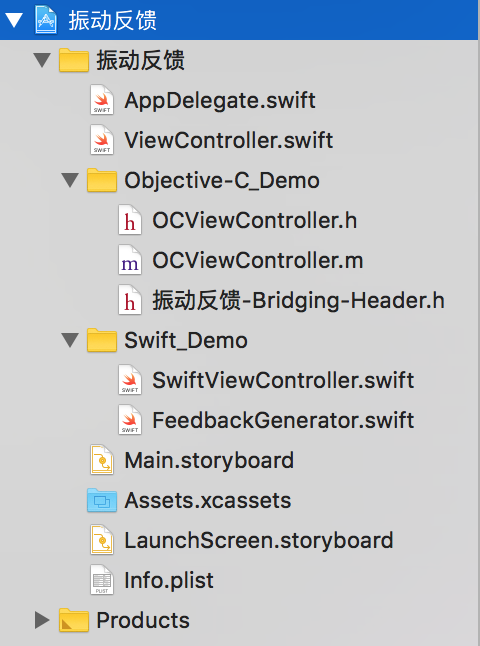This screenshot has width=480, height=646.
Task: Select SwiftViewController.swift file
Action: point(283,380)
